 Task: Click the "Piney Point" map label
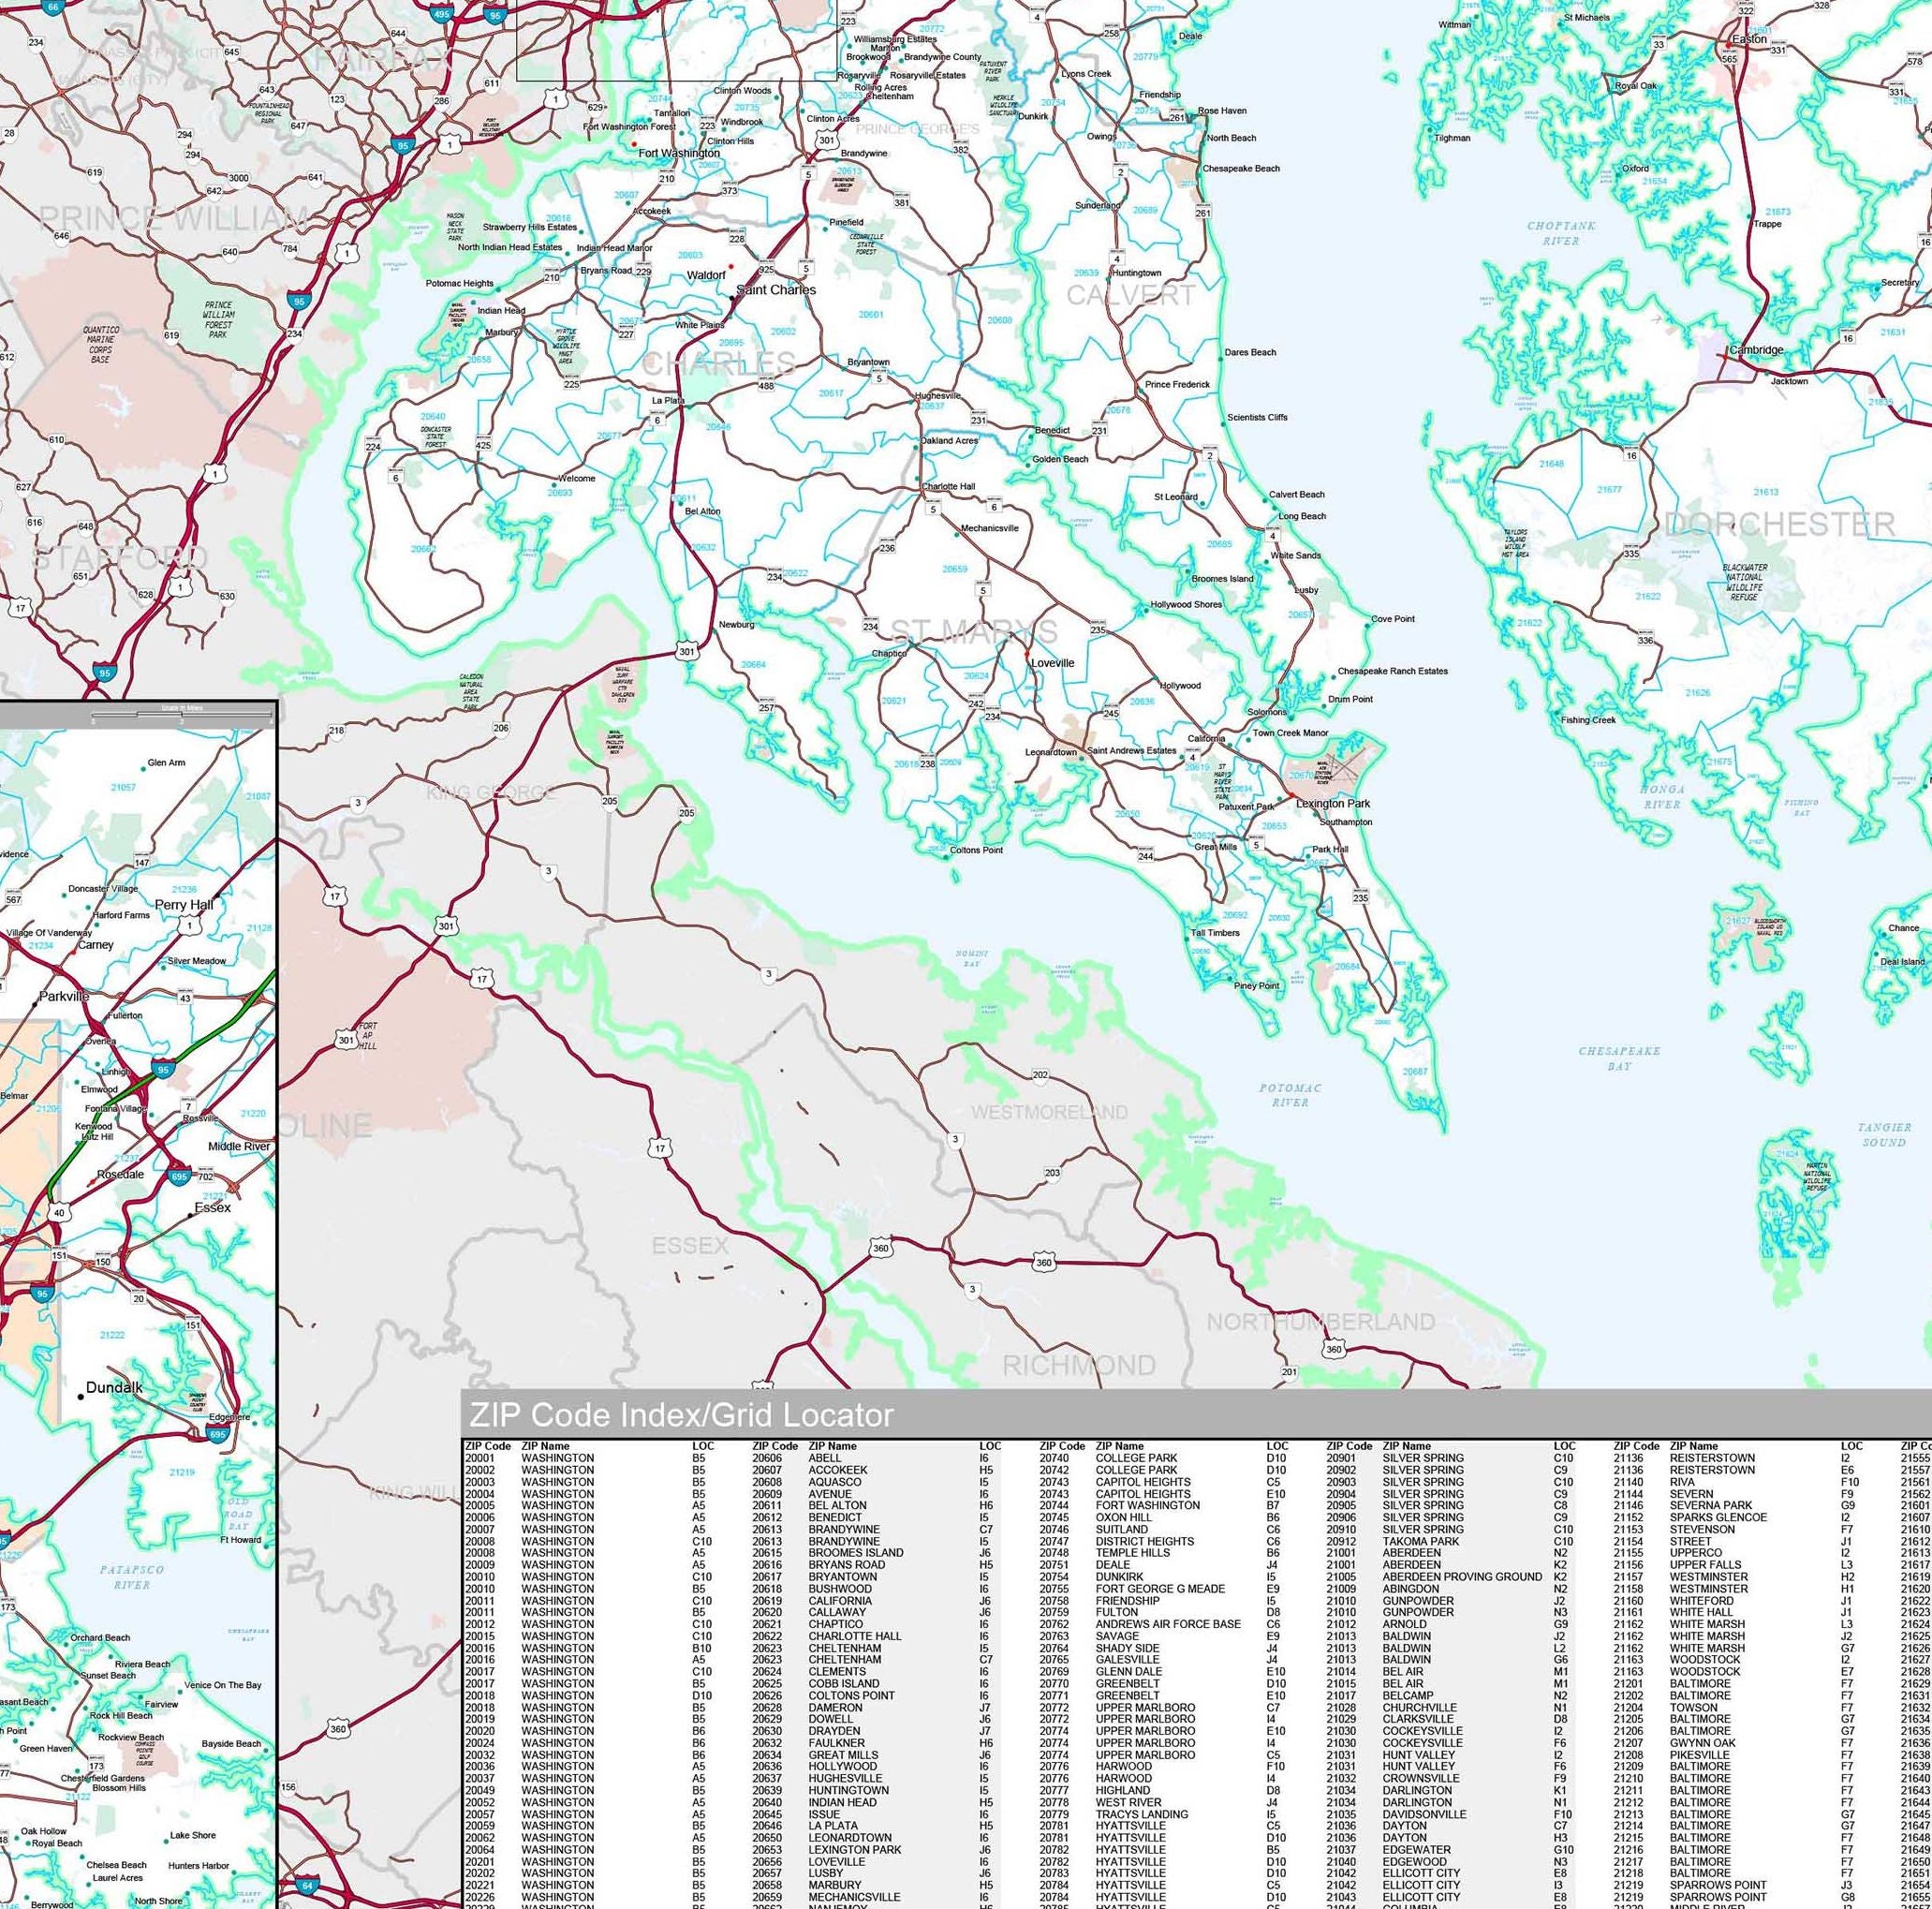point(1256,985)
